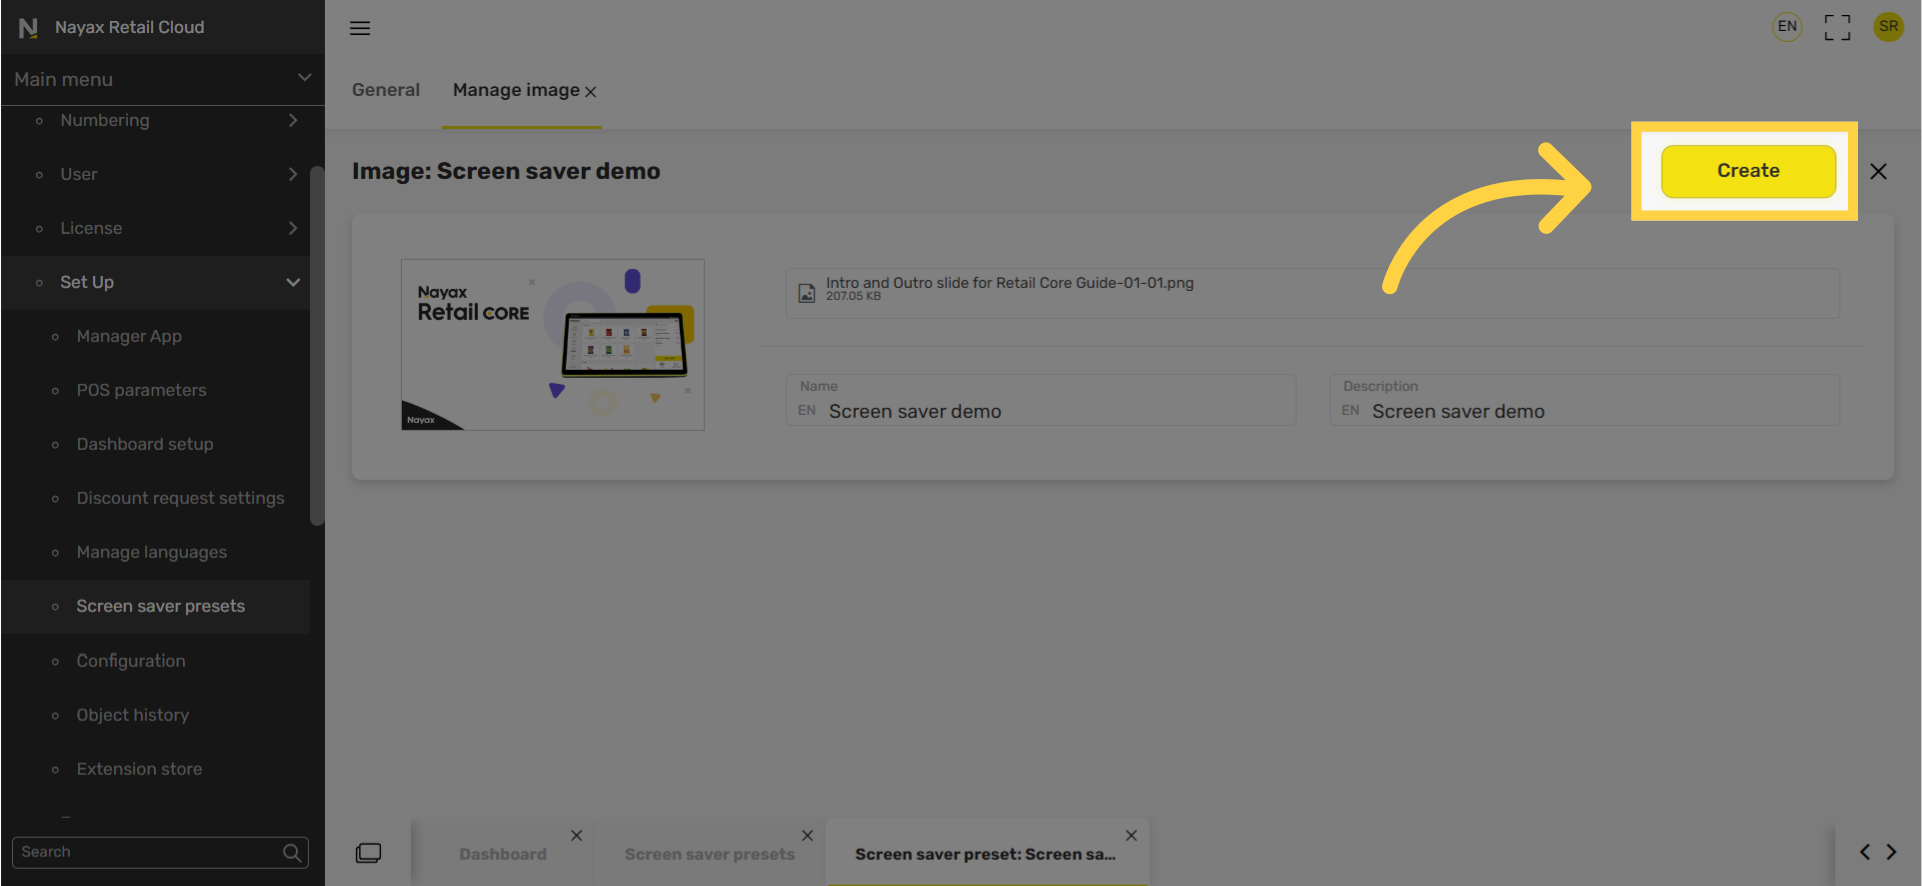Screen dimensions: 1922x886
Task: Open the Screen saver presets bottom tab
Action: click(710, 854)
